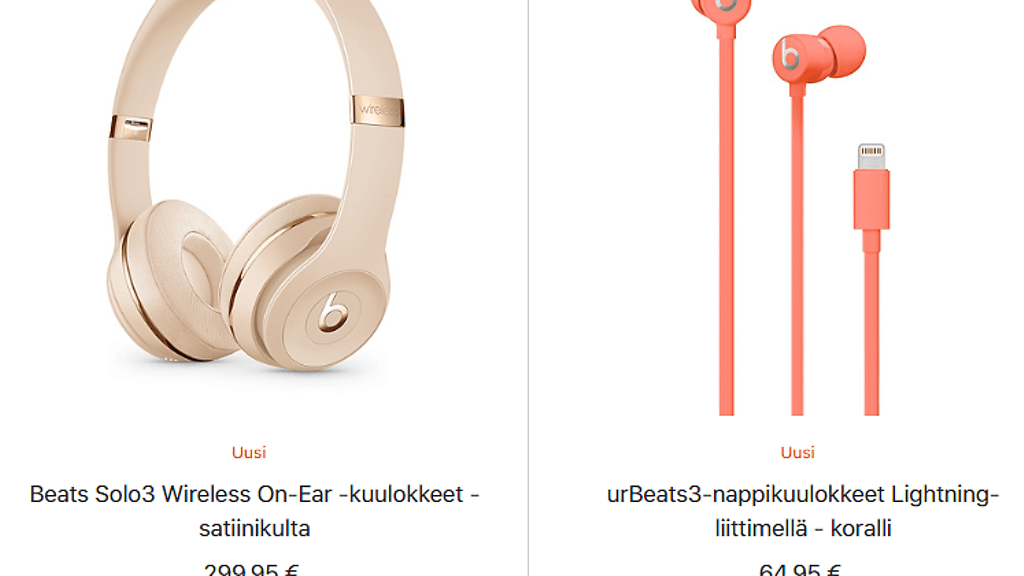The width and height of the screenshot is (1024, 576).
Task: Click the rounded ear tip of the coral earbud
Action: (844, 50)
